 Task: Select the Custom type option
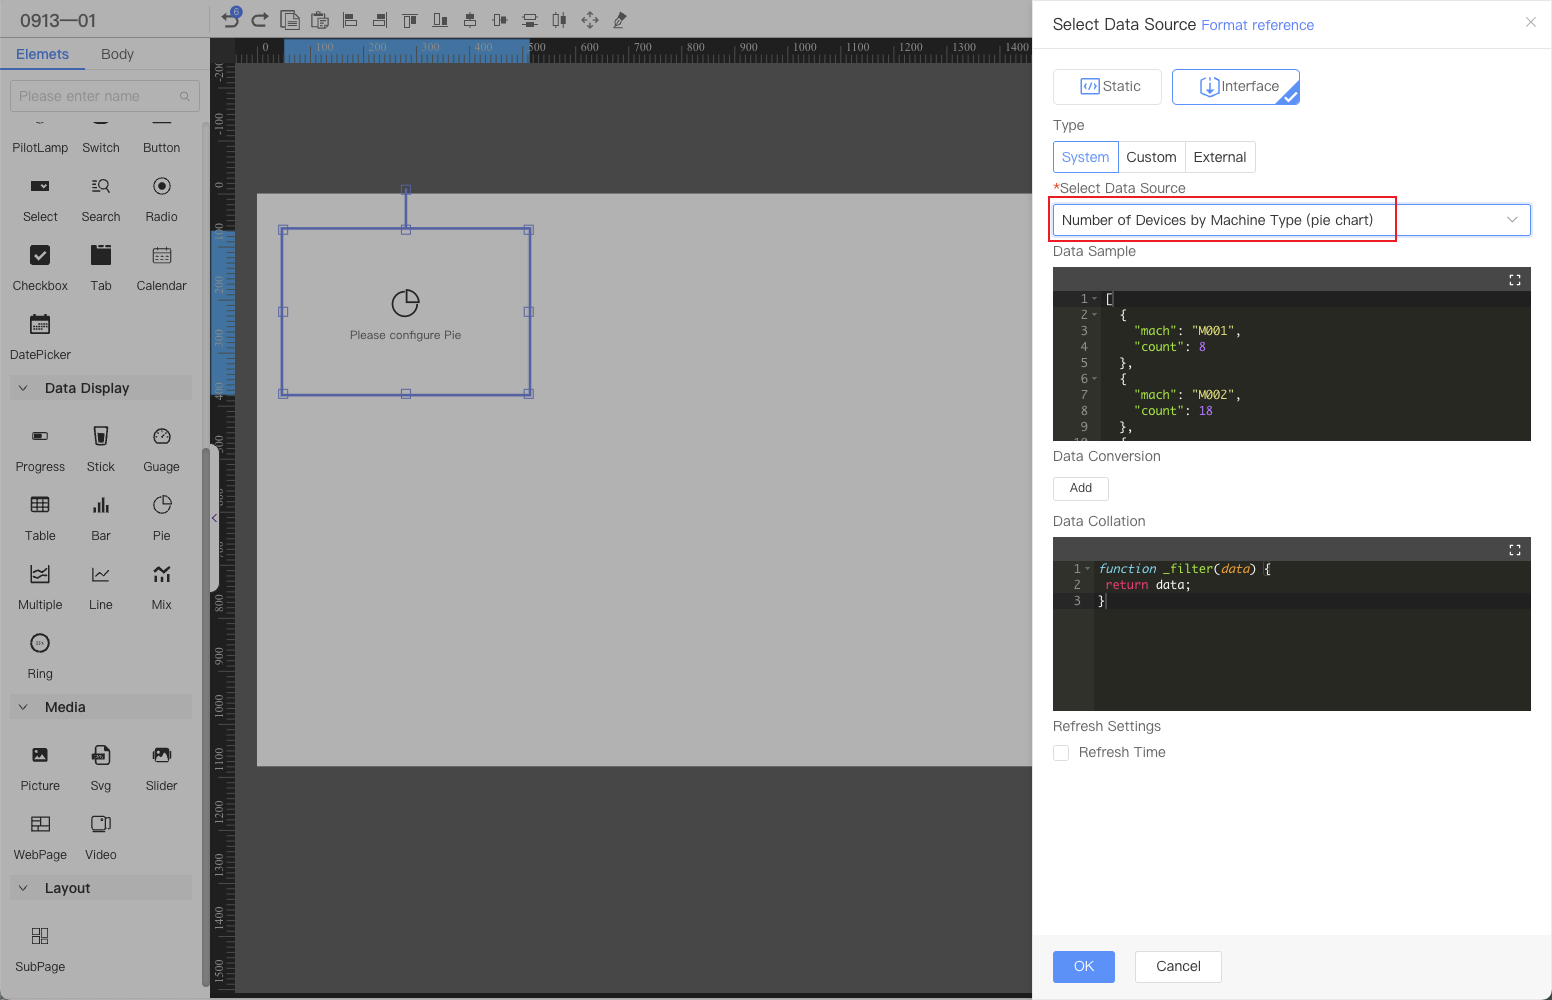pos(1151,157)
